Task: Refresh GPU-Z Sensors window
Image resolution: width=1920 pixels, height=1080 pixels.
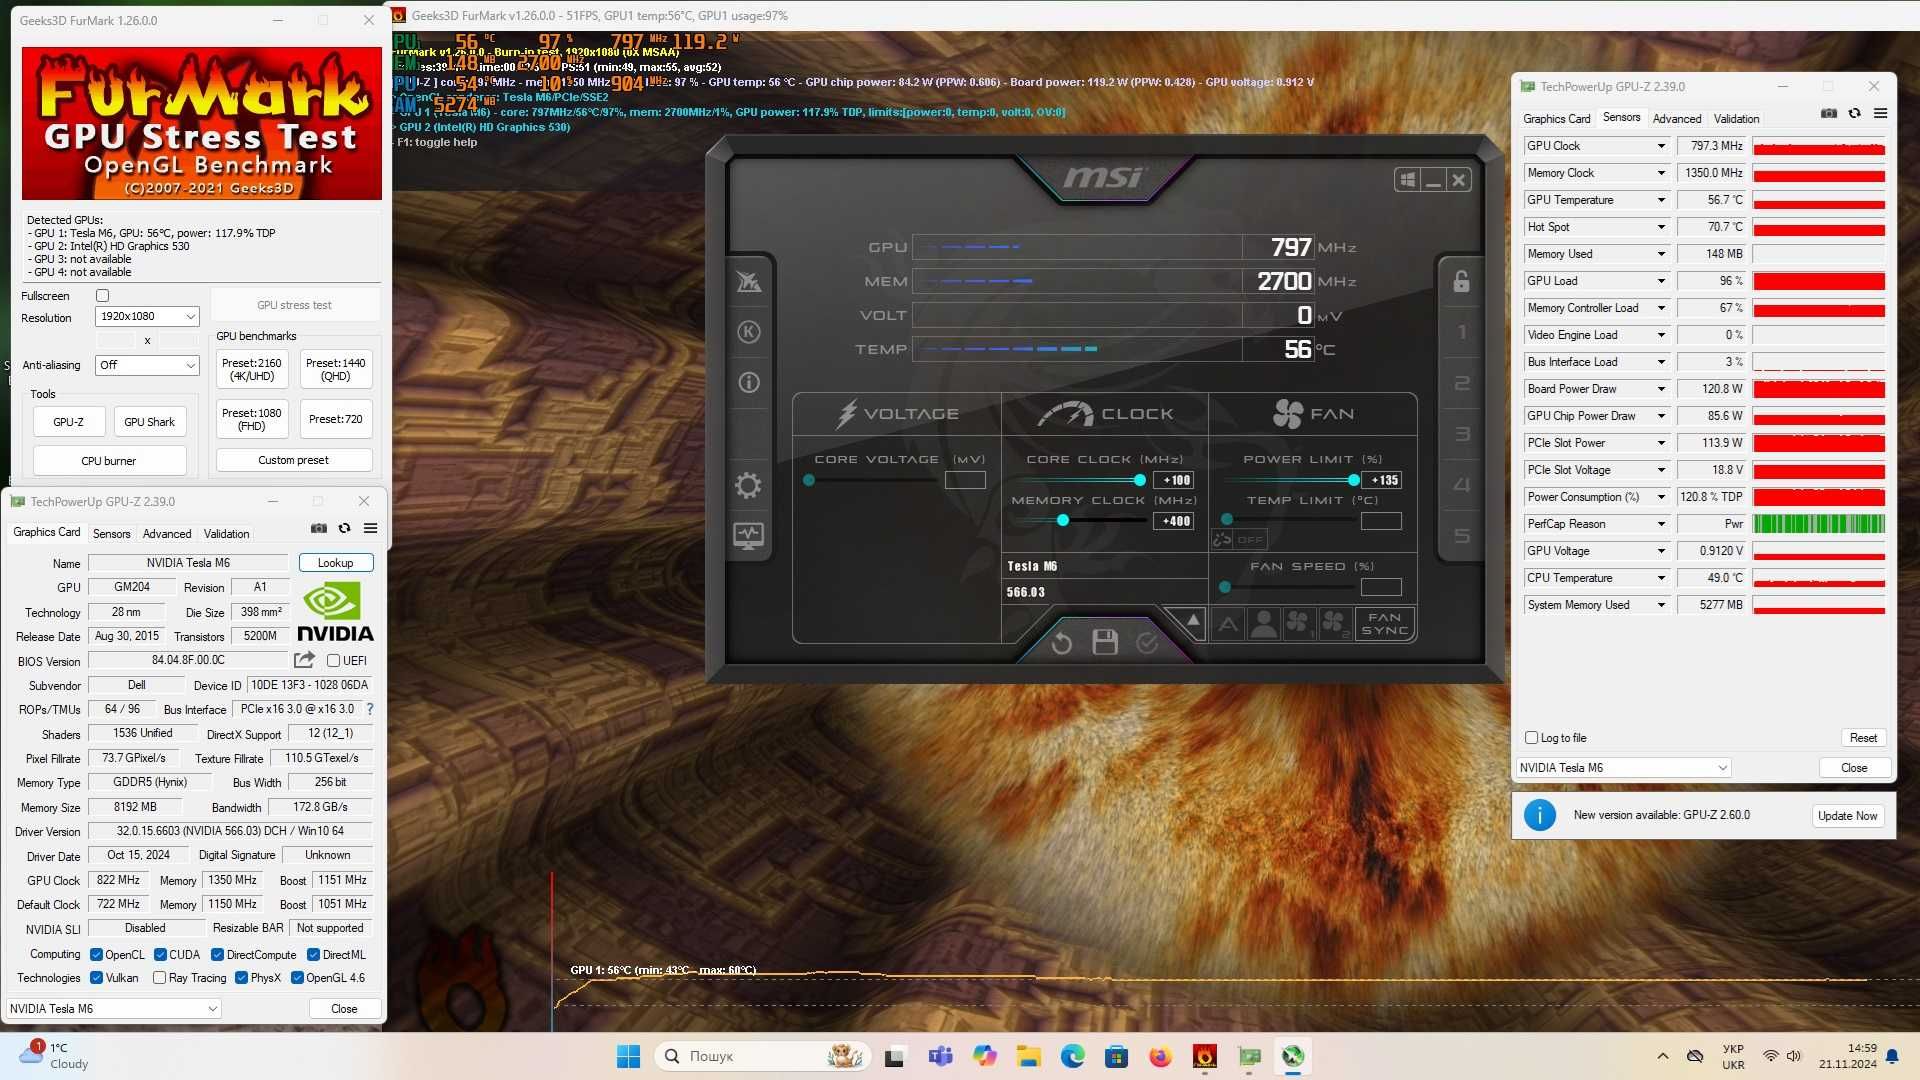Action: 1854,113
